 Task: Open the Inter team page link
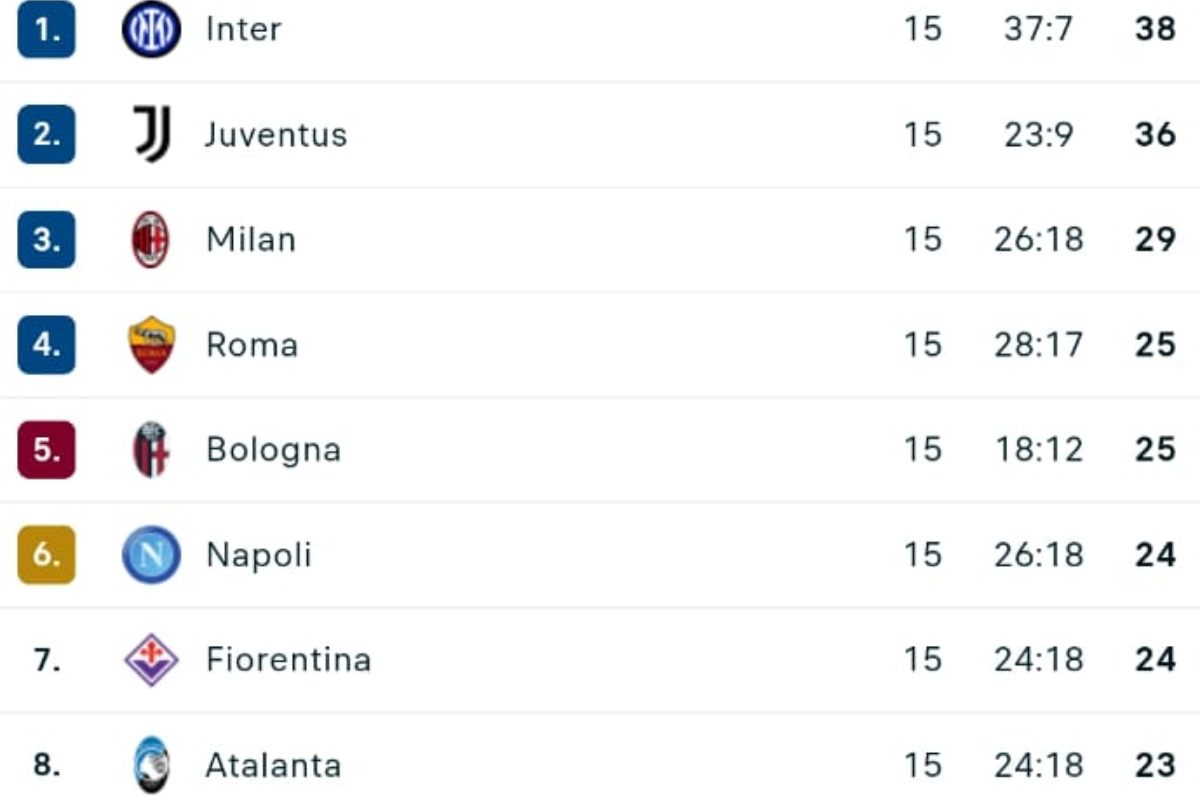click(x=240, y=28)
